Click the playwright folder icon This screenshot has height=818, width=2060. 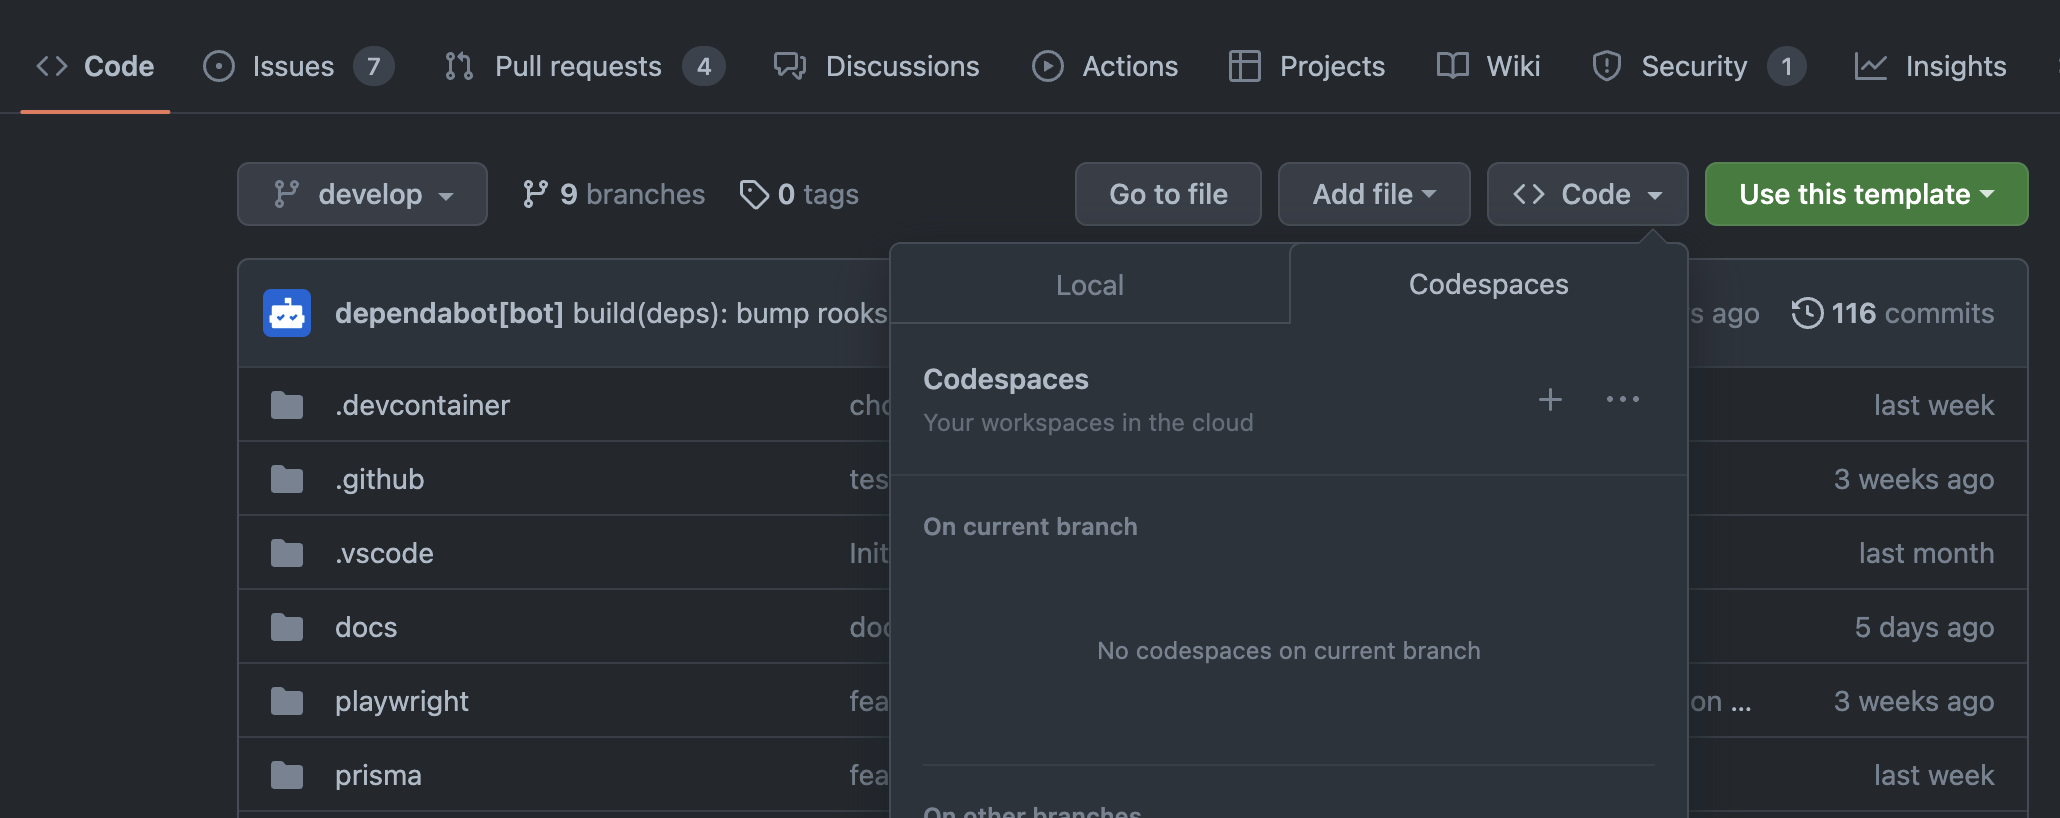point(287,701)
